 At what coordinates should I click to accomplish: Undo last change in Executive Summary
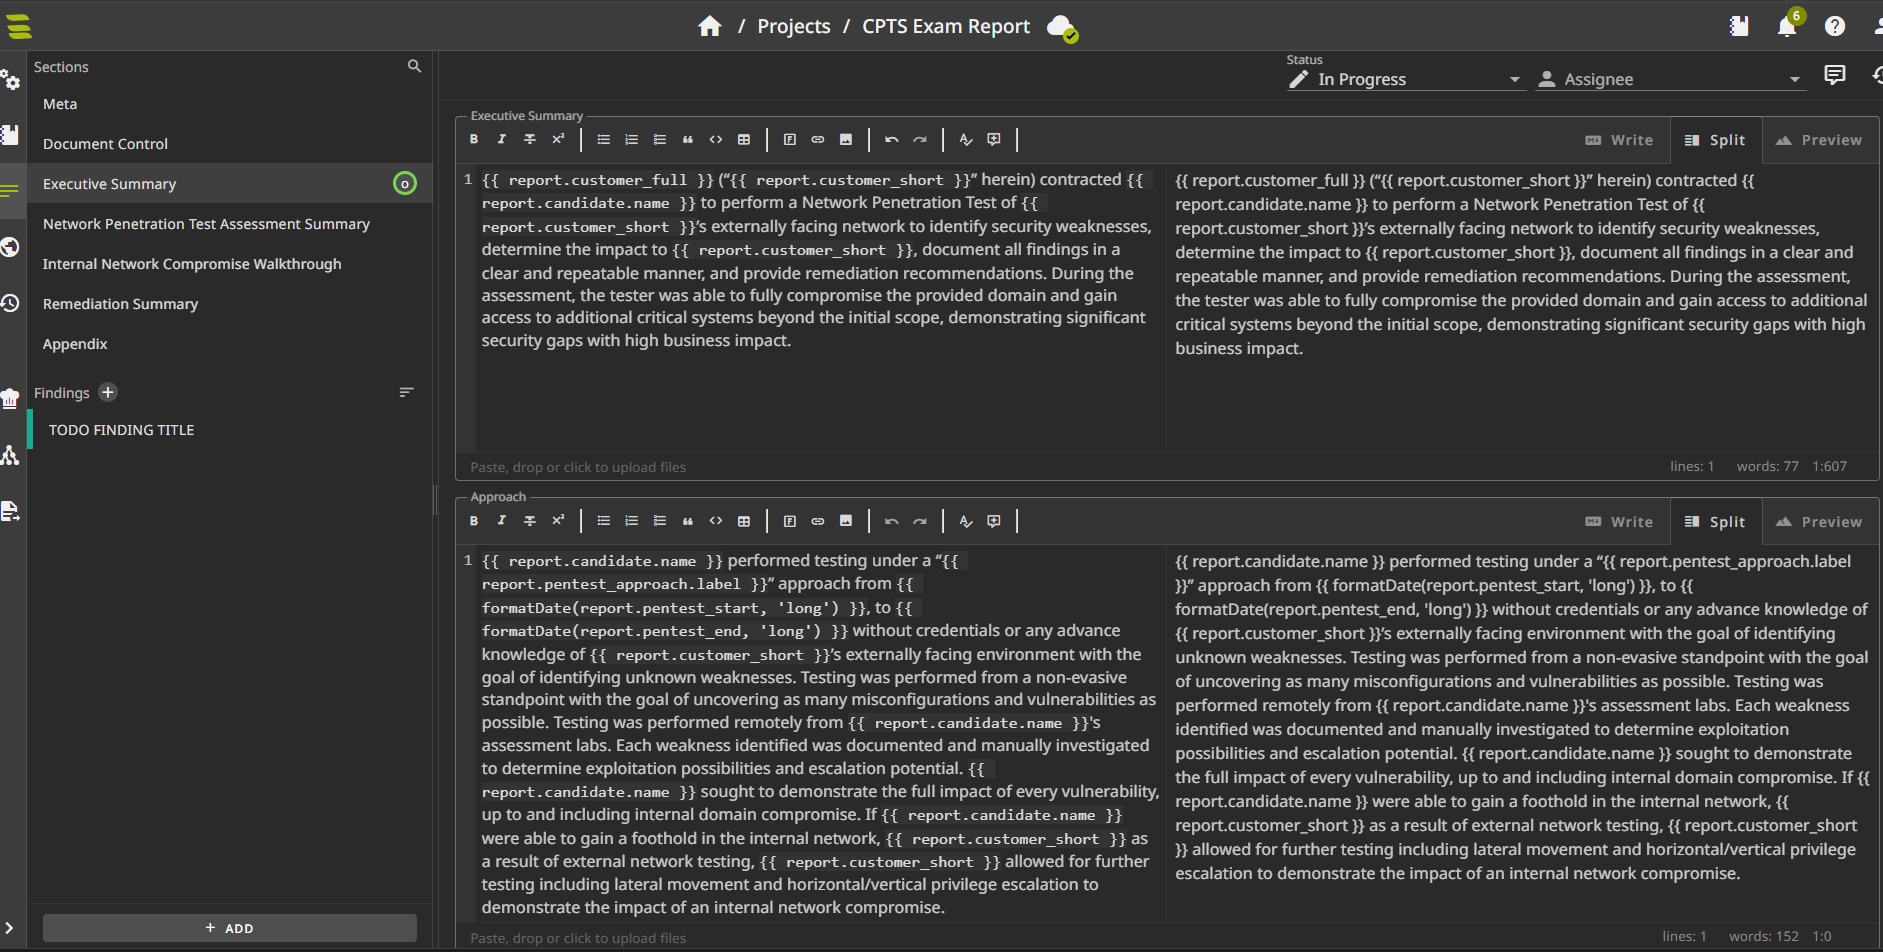tap(891, 140)
